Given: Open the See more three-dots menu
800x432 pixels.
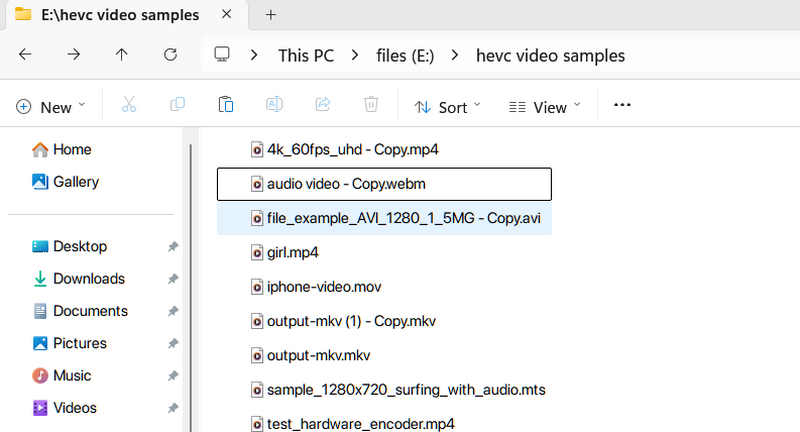Looking at the screenshot, I should click(x=622, y=105).
